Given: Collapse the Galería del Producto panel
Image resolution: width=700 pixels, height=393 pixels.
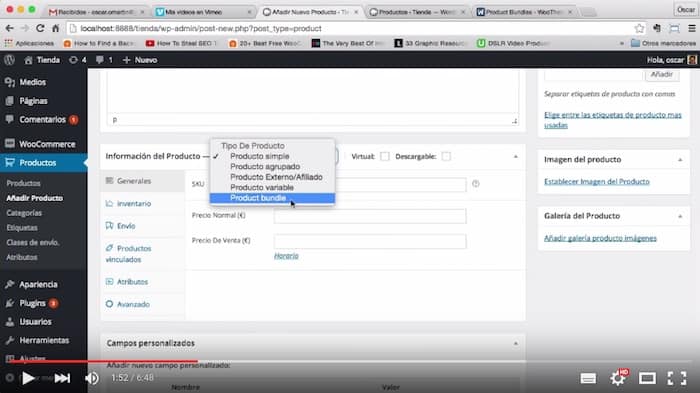Looking at the screenshot, I should click(x=680, y=216).
